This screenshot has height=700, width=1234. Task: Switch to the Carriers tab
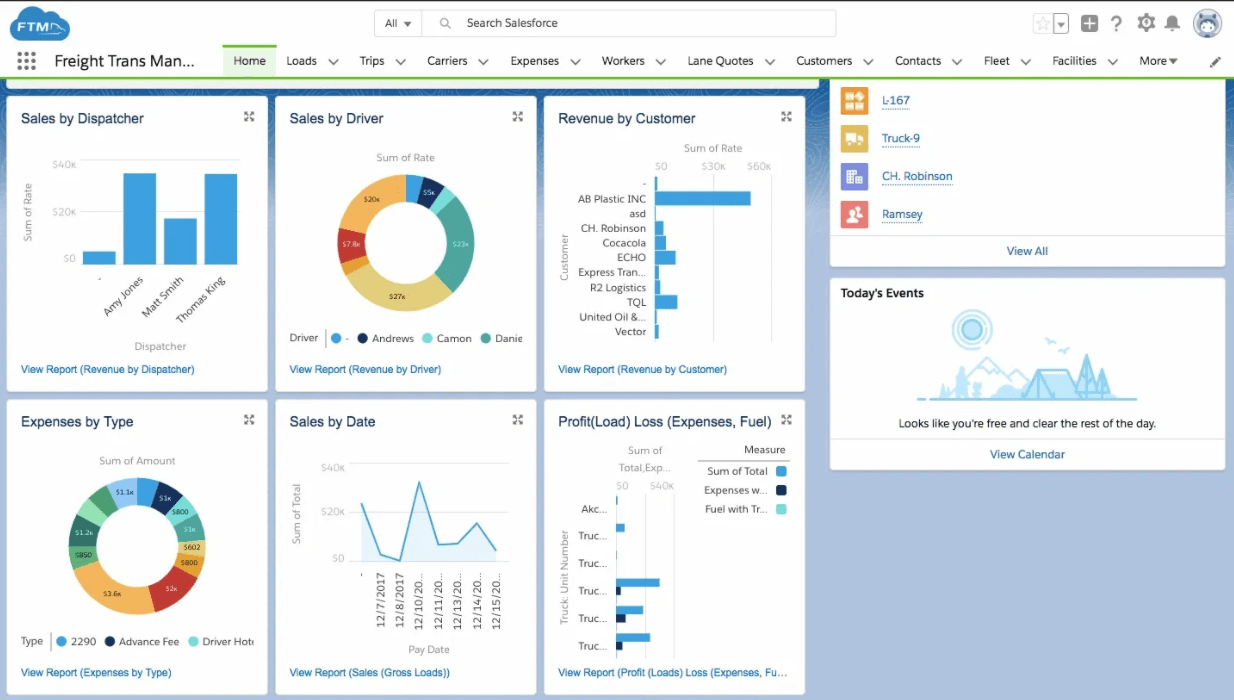pyautogui.click(x=447, y=61)
